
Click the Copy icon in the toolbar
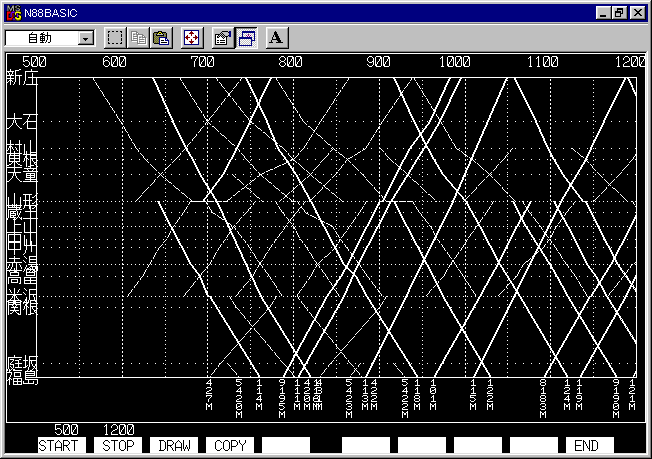(x=138, y=38)
